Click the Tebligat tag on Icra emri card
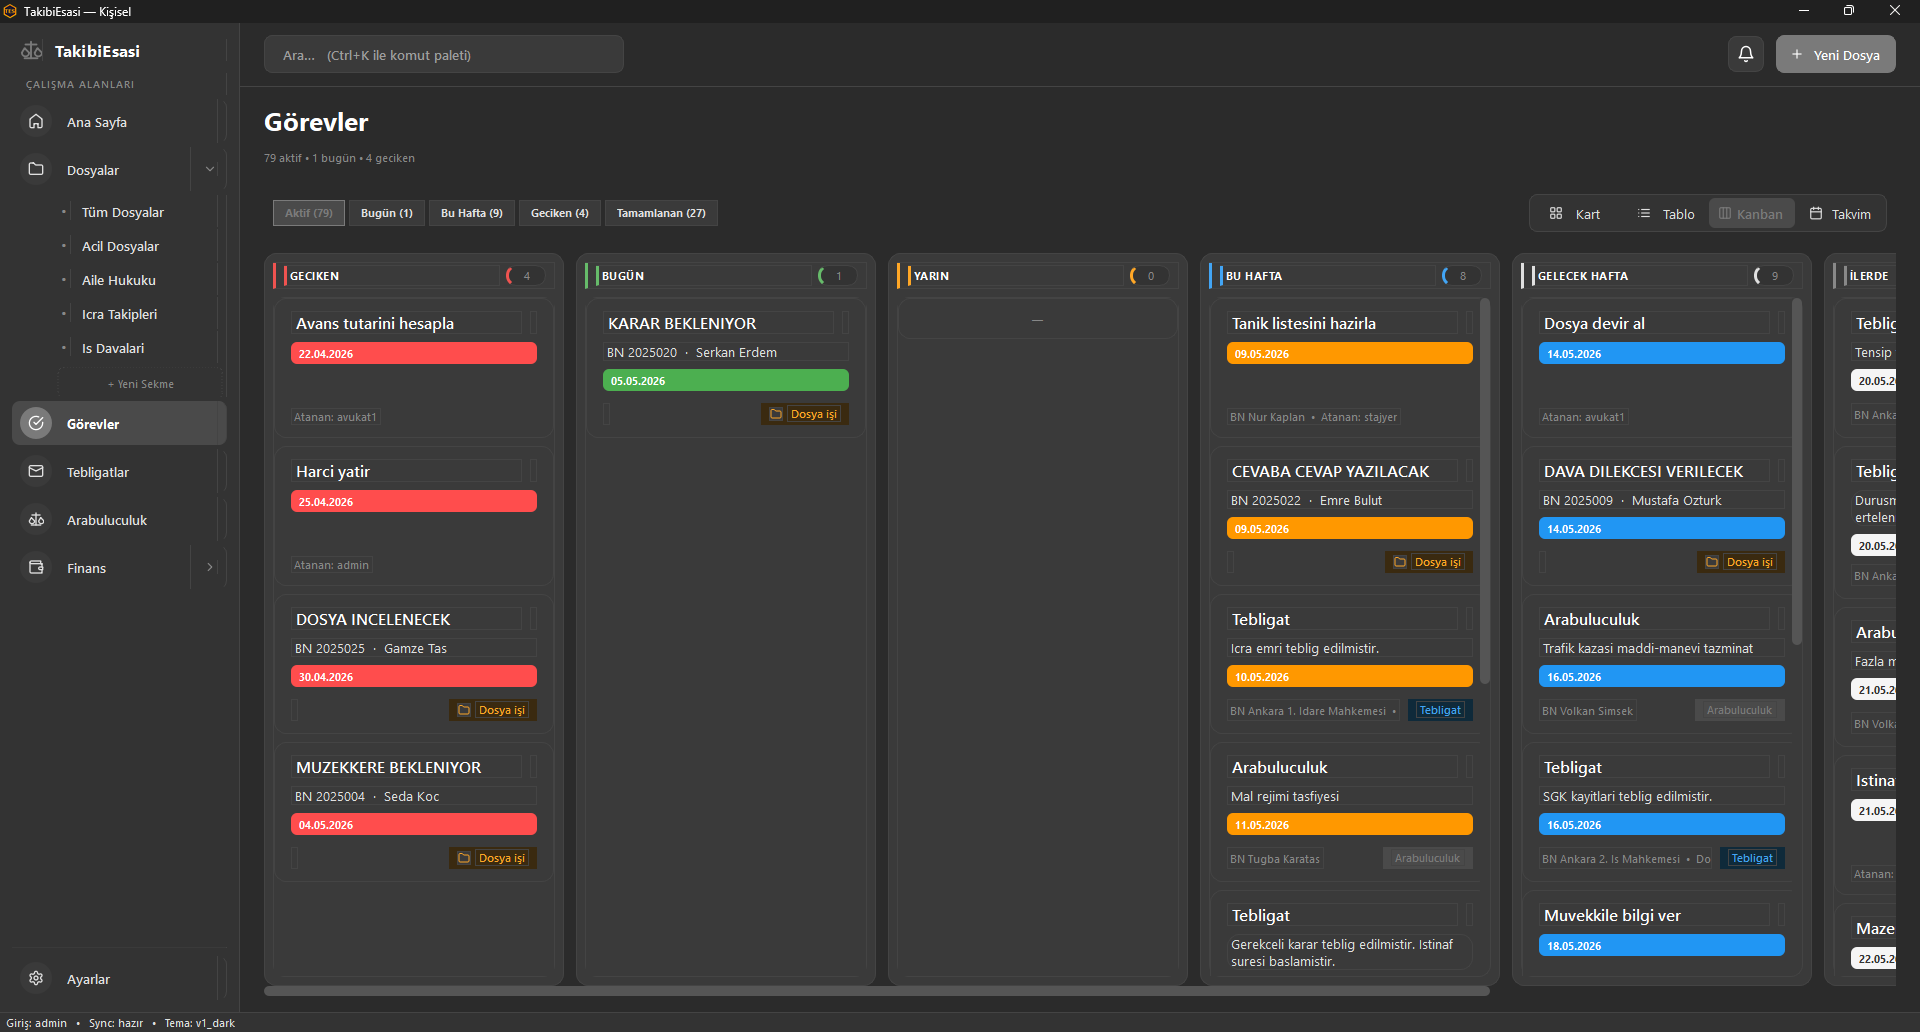This screenshot has width=1920, height=1032. (x=1440, y=710)
